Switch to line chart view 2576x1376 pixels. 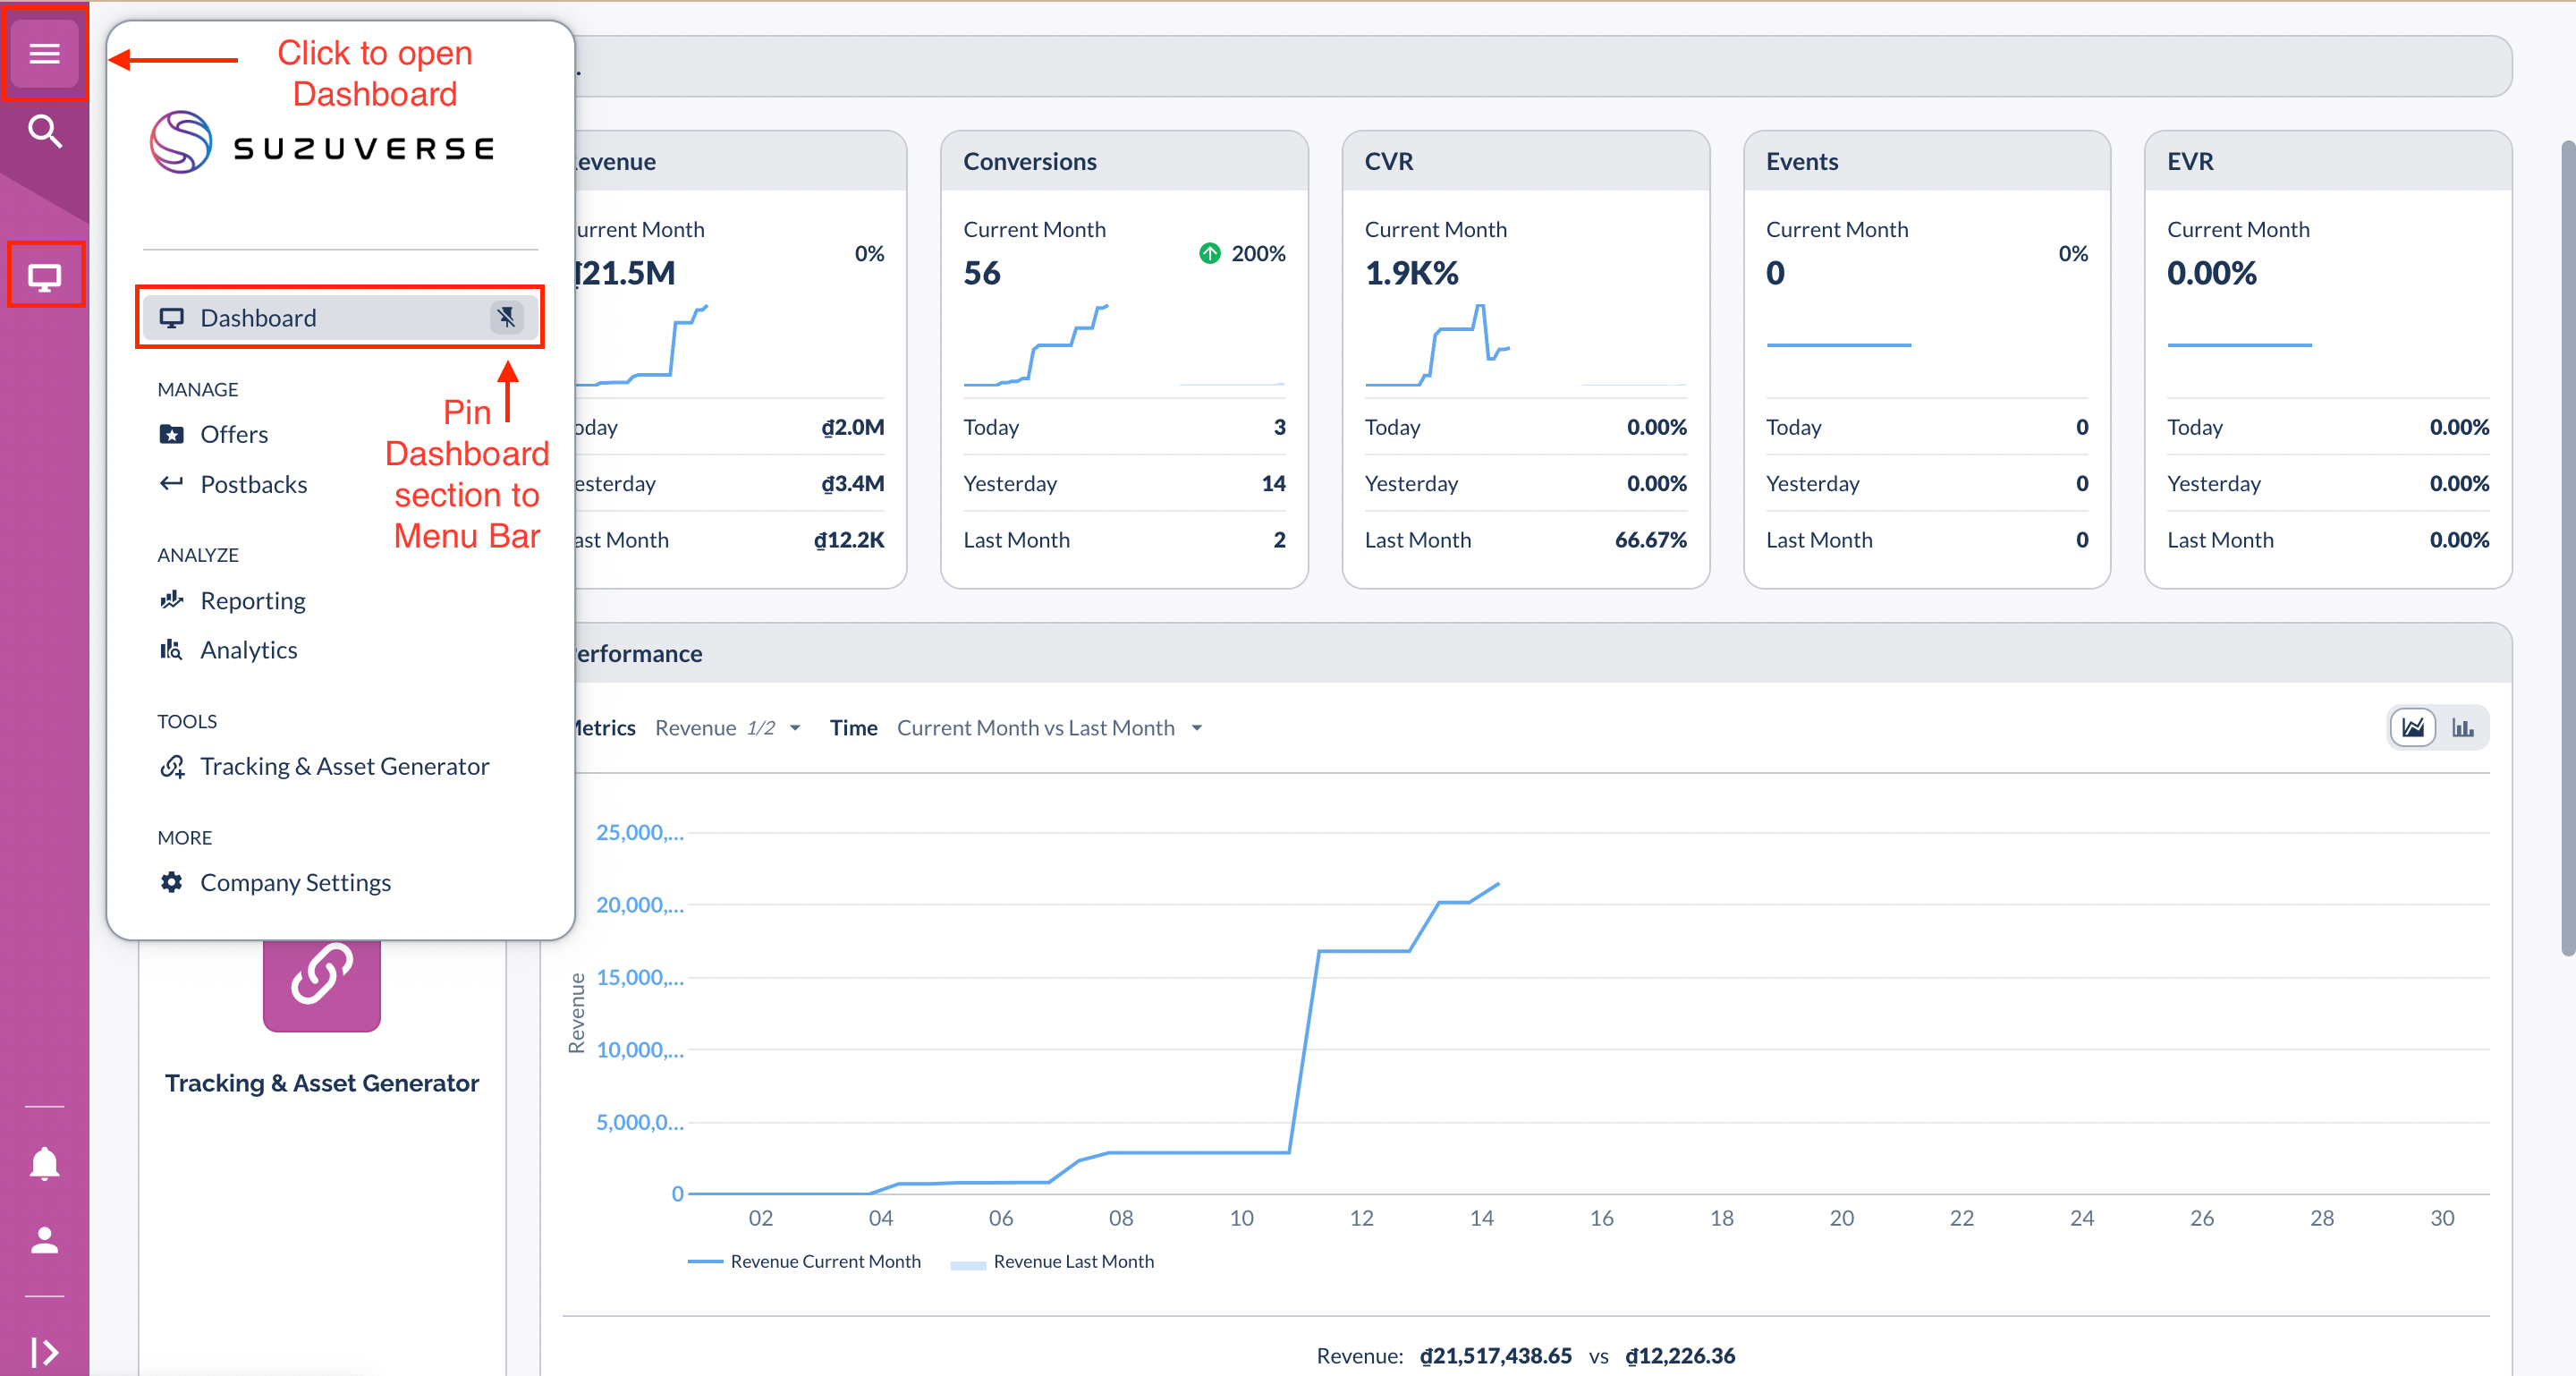point(2412,727)
